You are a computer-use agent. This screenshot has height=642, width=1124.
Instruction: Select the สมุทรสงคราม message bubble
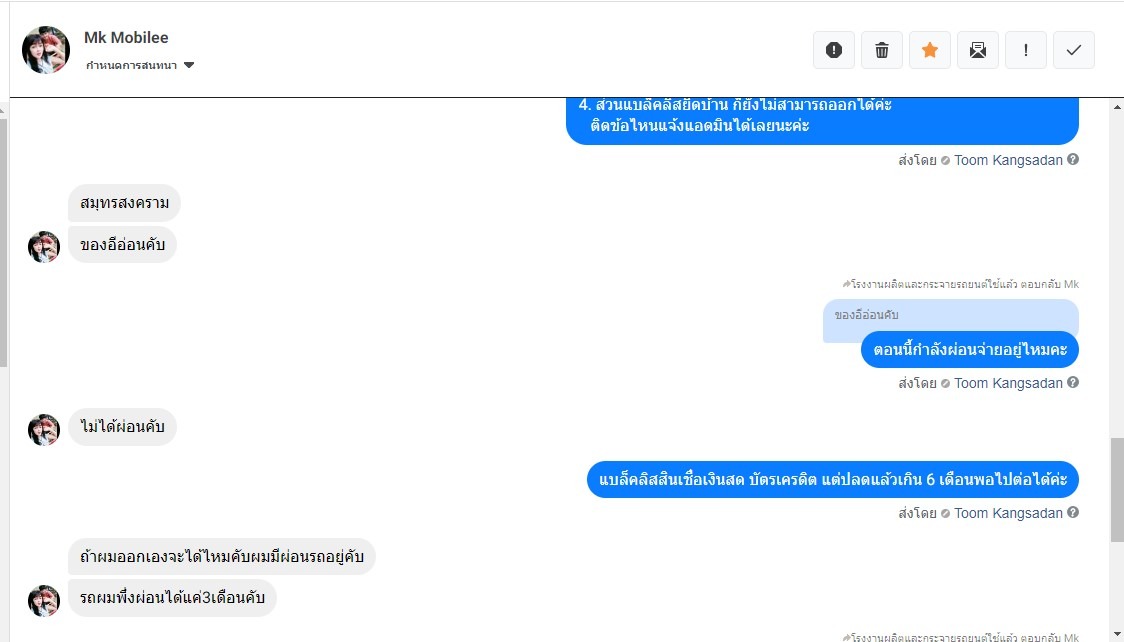pos(125,203)
